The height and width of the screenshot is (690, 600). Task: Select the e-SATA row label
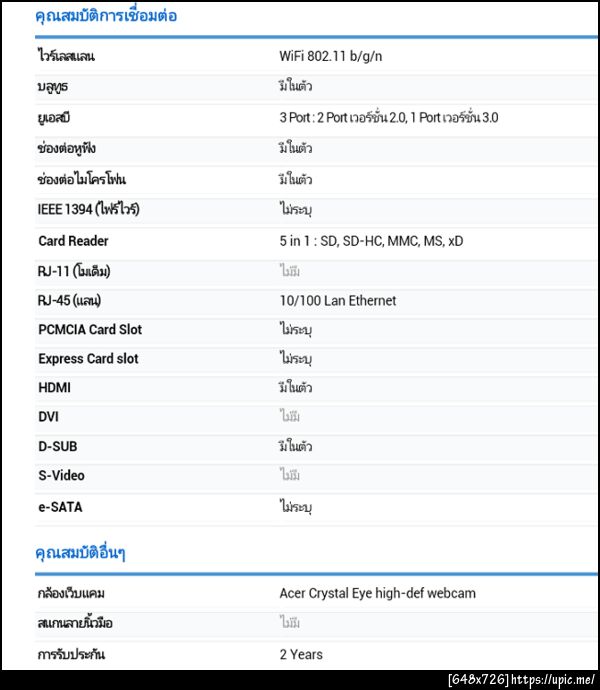[60, 507]
